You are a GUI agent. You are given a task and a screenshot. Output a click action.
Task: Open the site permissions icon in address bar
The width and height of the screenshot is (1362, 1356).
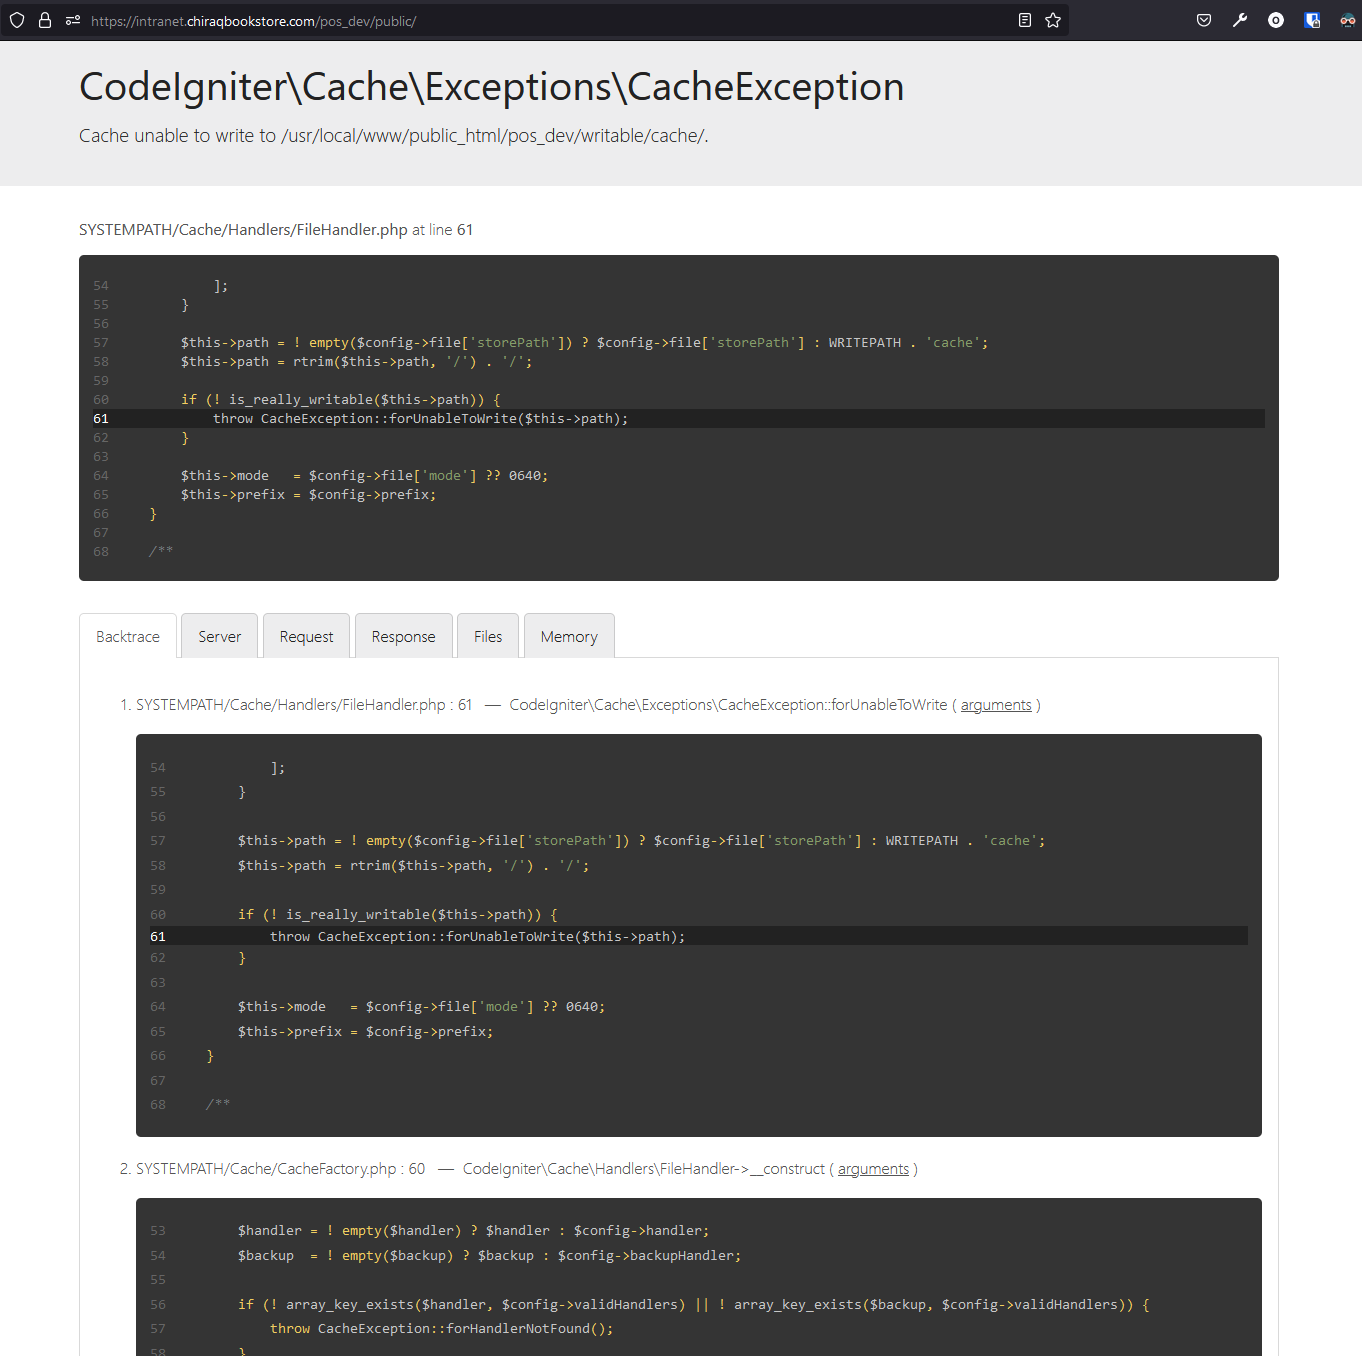(73, 20)
